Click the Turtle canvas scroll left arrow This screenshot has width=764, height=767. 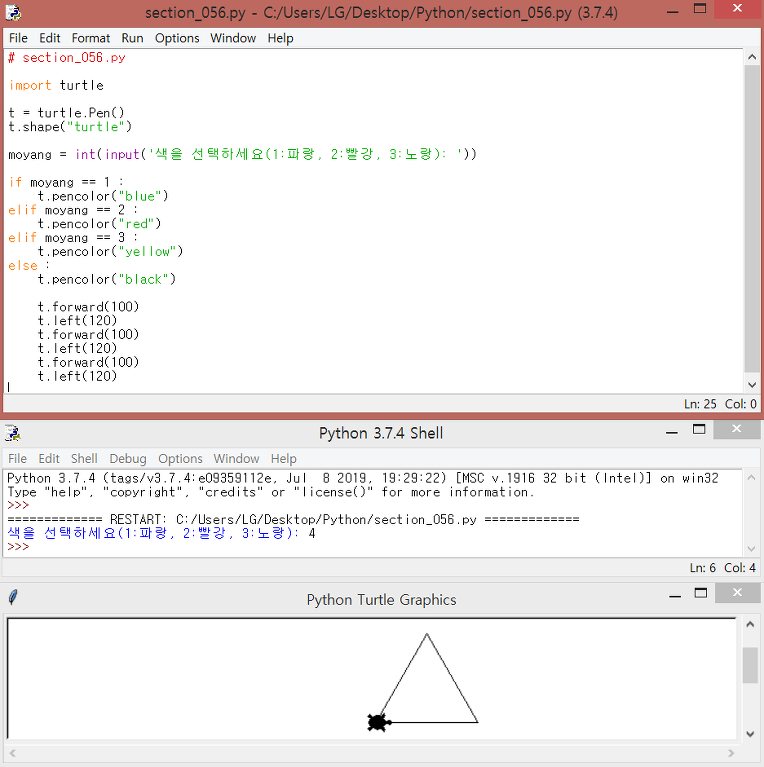point(13,753)
